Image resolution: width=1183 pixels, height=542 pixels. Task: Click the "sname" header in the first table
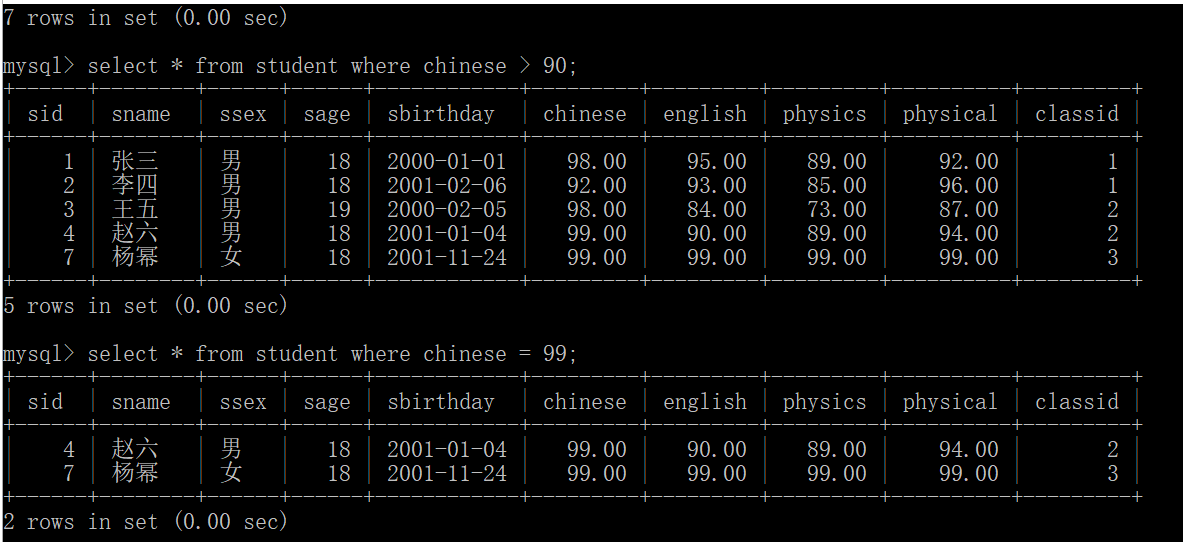(141, 114)
